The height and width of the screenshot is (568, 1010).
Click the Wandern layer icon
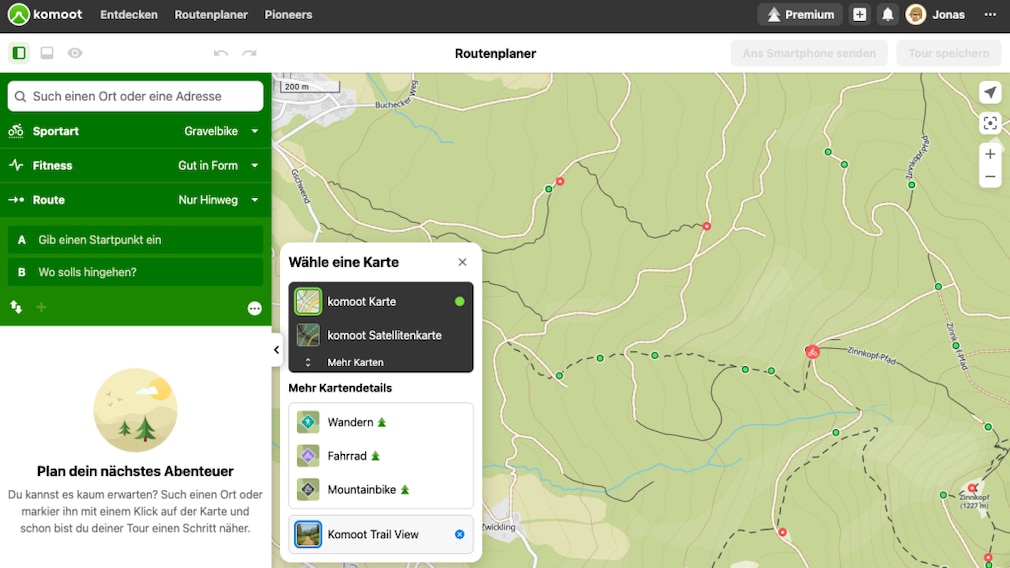click(x=308, y=422)
